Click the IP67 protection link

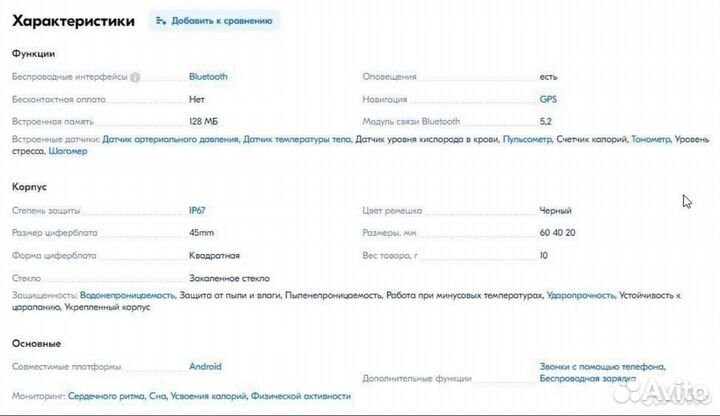[x=197, y=210]
